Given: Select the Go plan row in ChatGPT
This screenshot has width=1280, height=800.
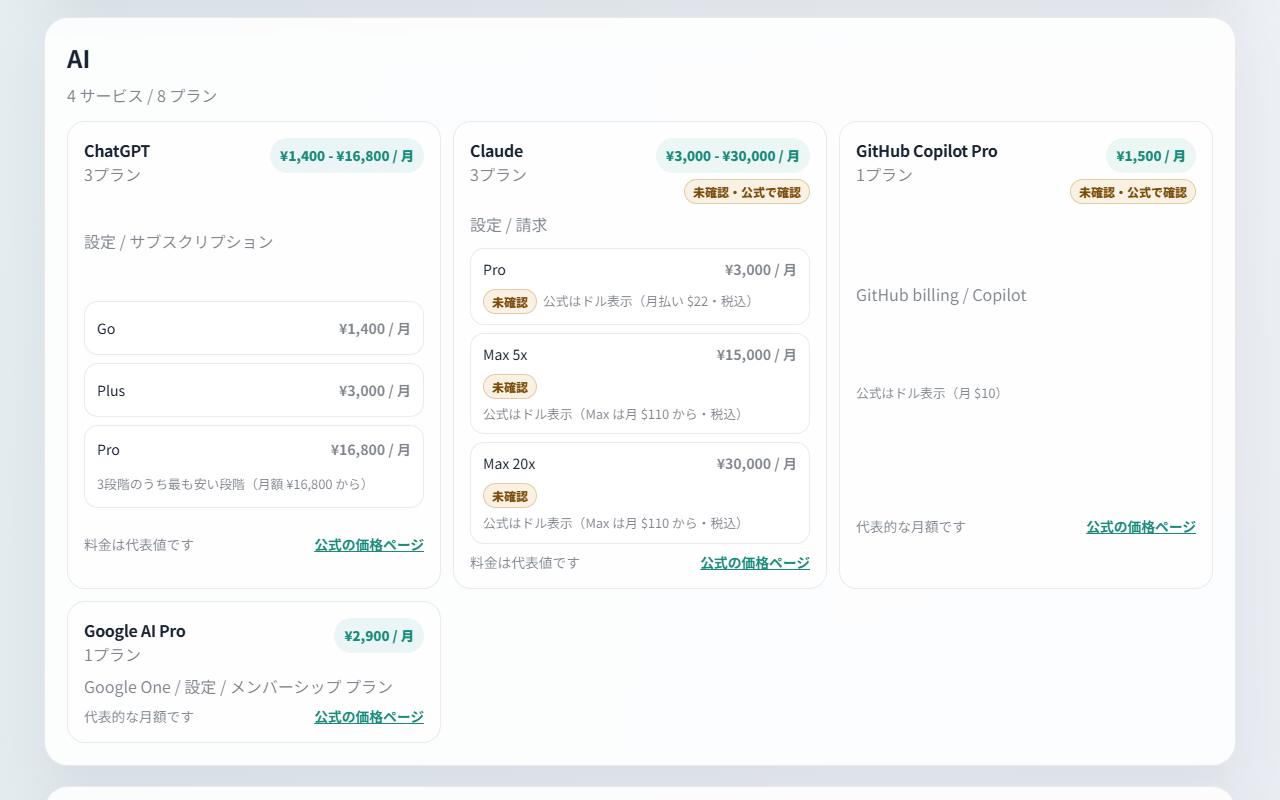Looking at the screenshot, I should click(x=254, y=328).
